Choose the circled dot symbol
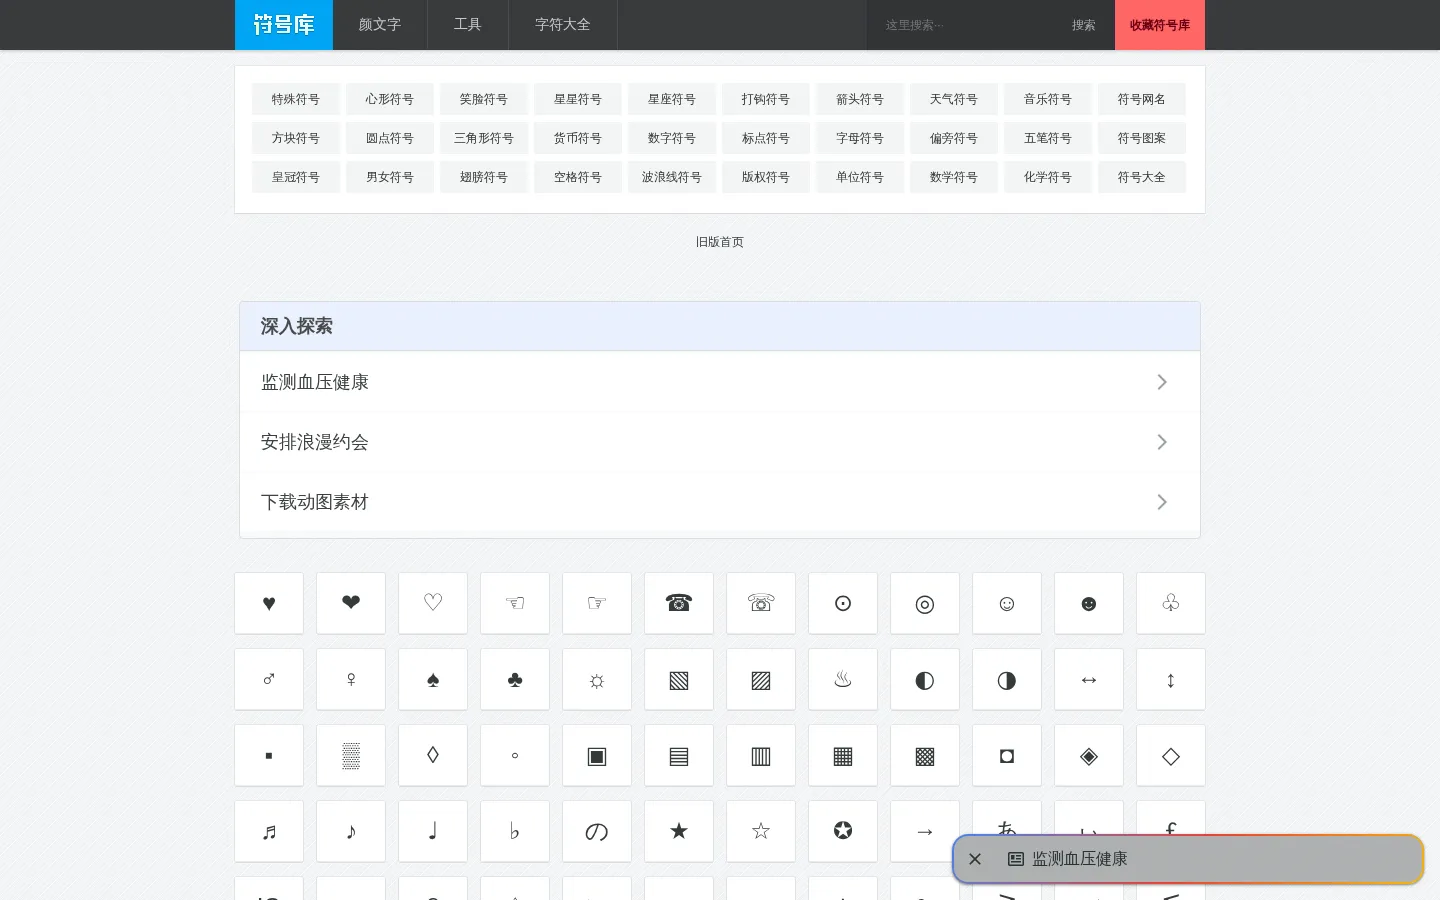Screen dimensions: 1440x900 (843, 603)
